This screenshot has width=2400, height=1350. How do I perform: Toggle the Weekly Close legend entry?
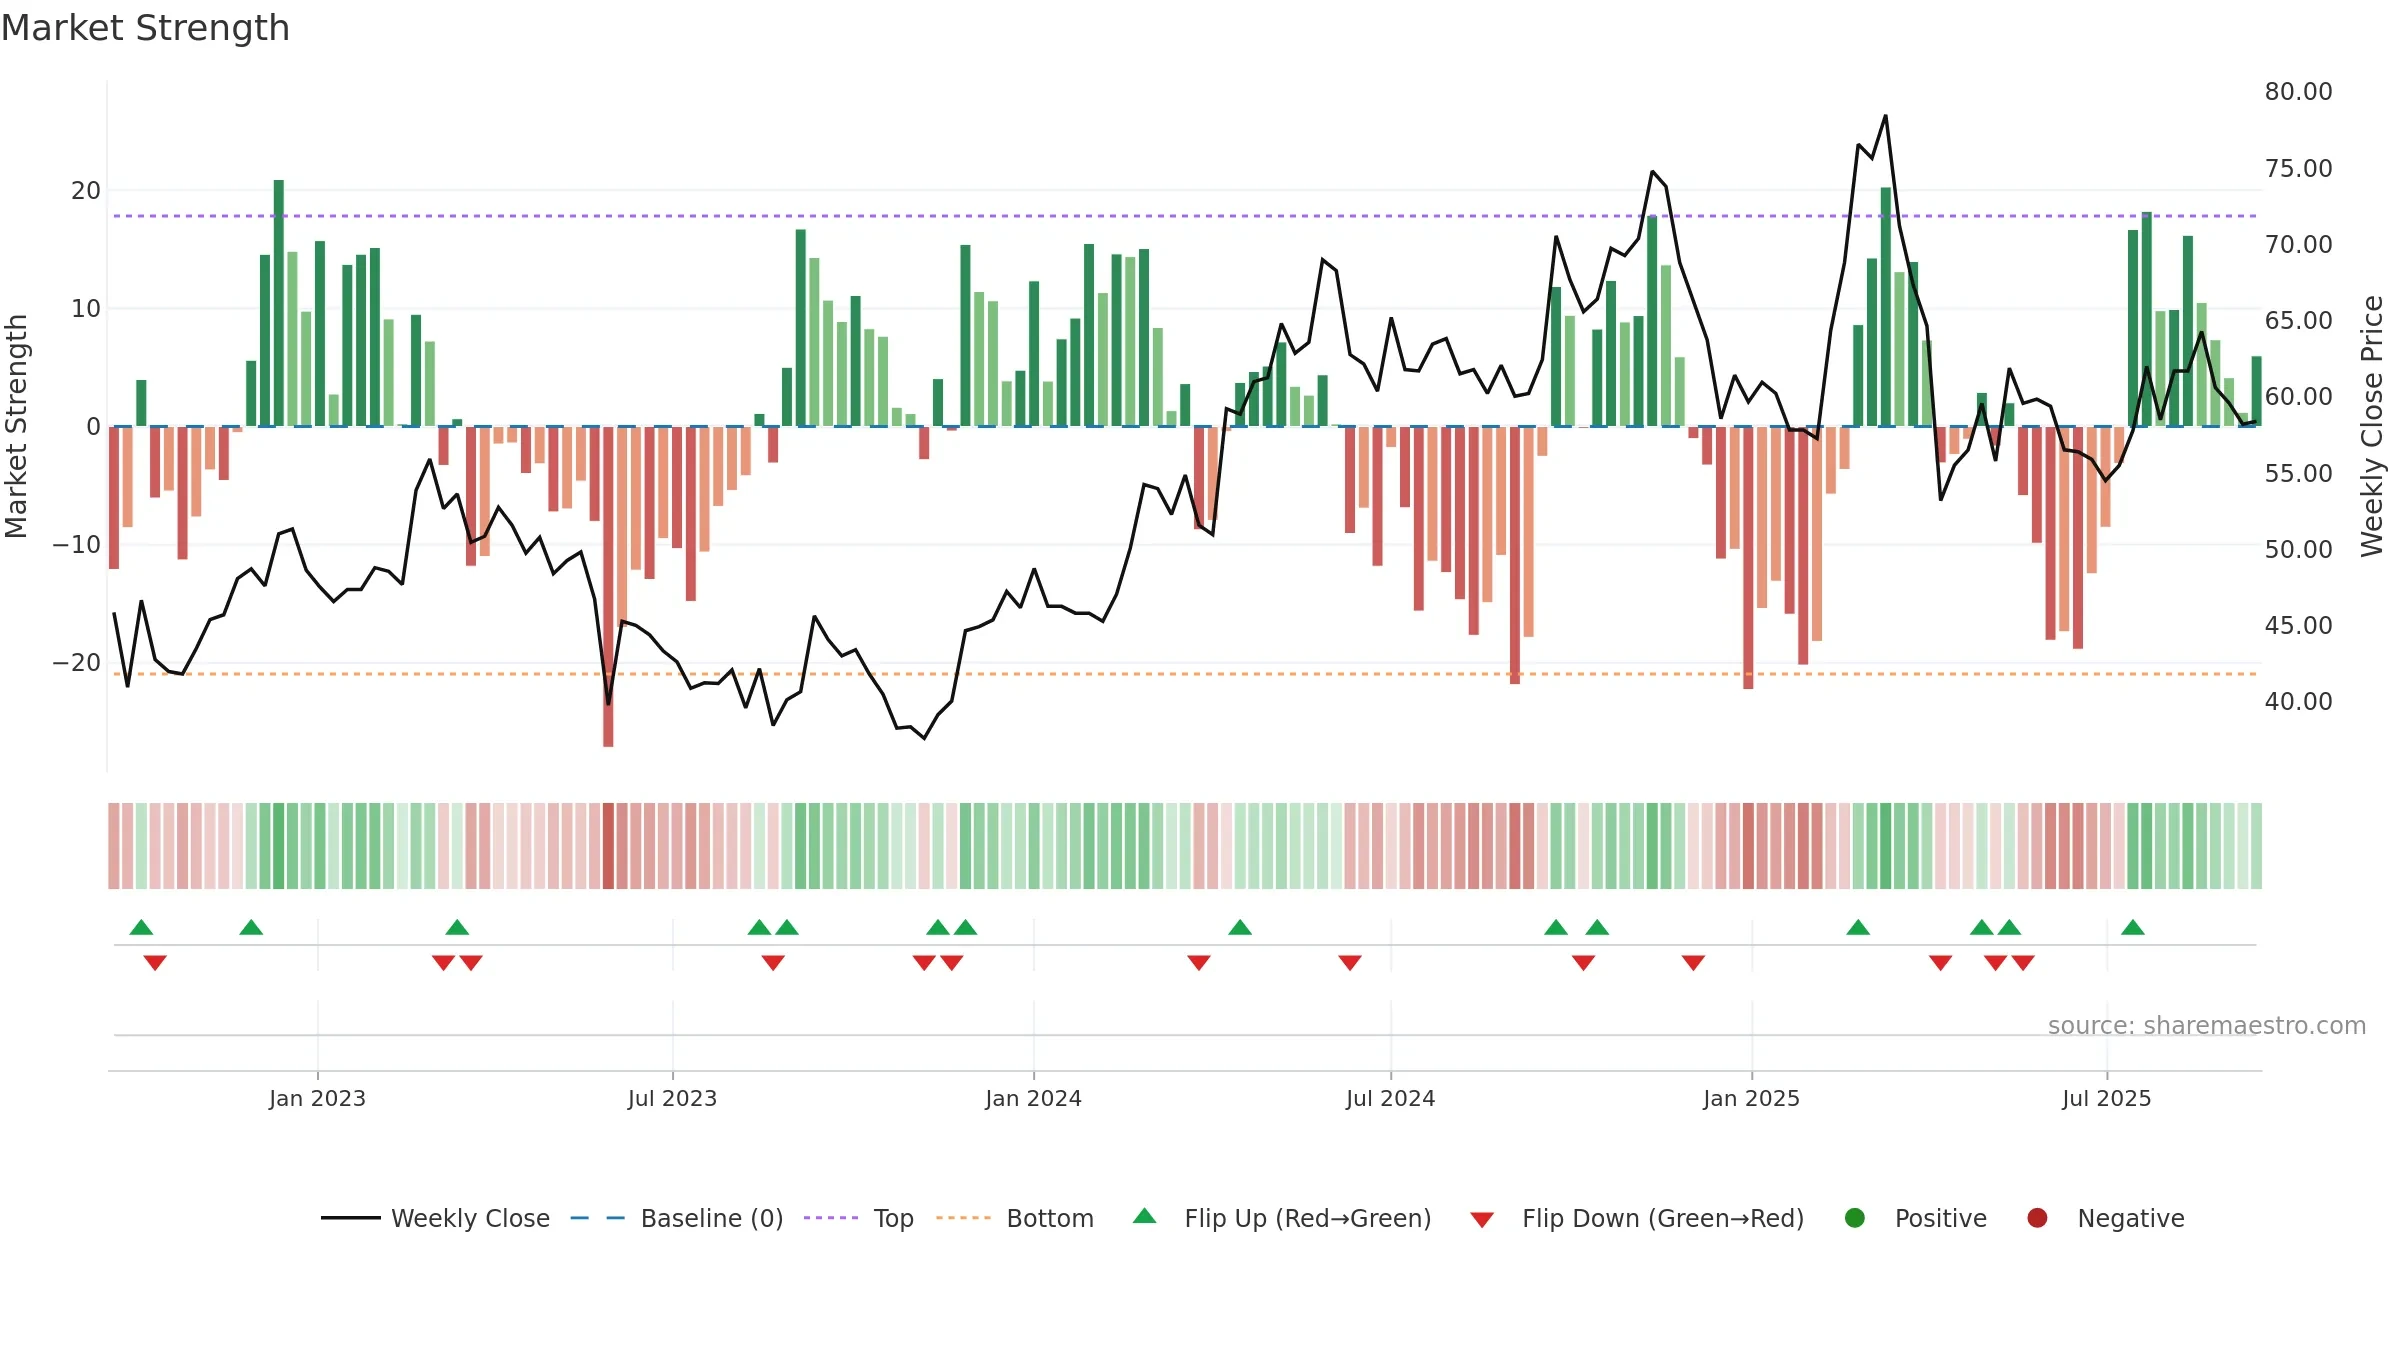point(435,1218)
